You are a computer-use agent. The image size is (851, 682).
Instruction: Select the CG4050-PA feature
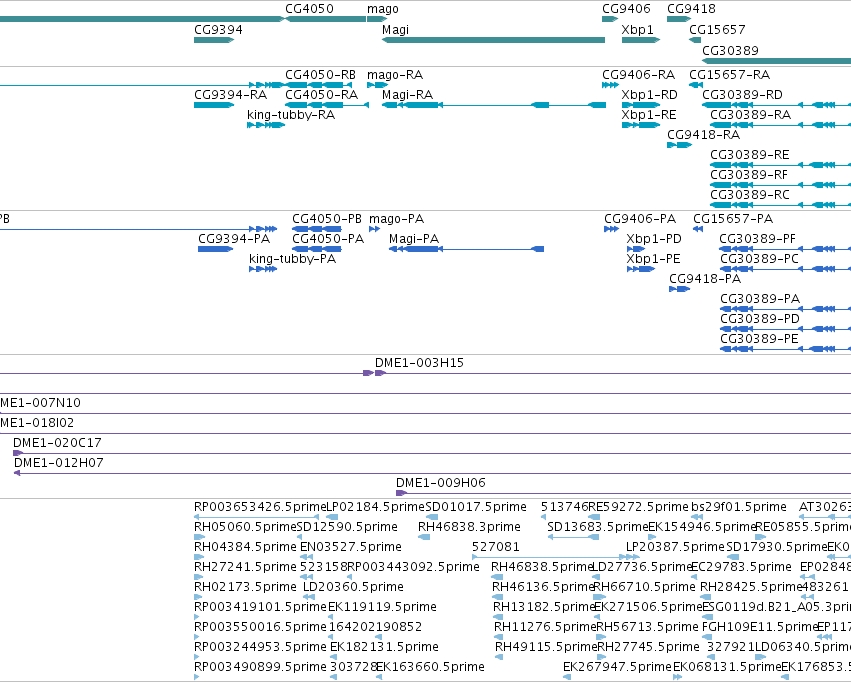[x=317, y=249]
